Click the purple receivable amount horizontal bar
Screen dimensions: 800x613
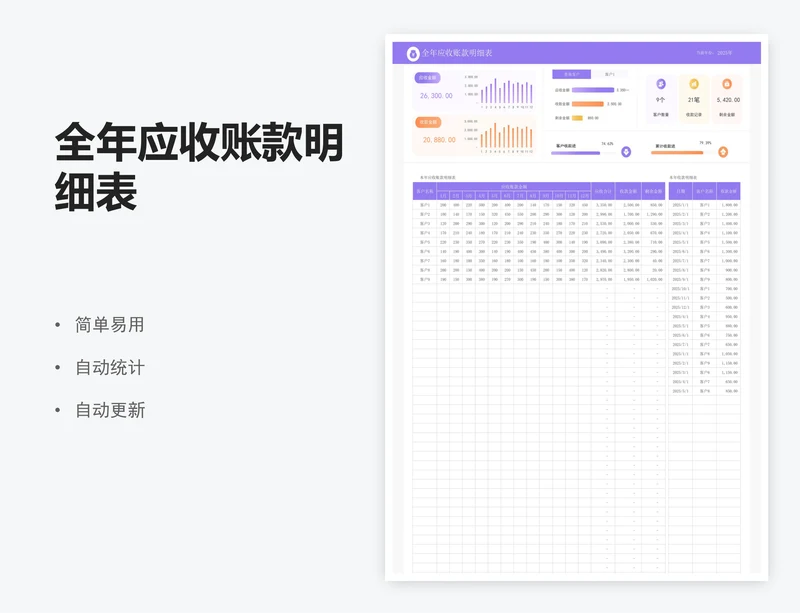593,90
